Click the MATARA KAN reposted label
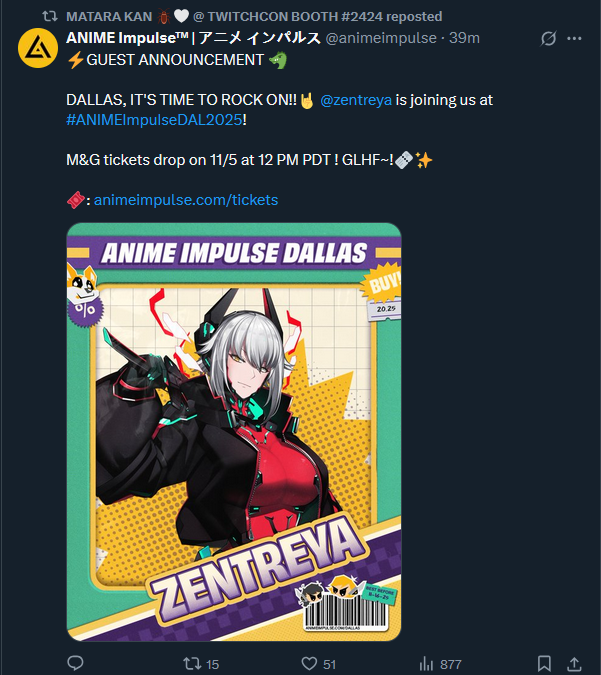Viewport: 601px width, 675px height. (x=254, y=16)
